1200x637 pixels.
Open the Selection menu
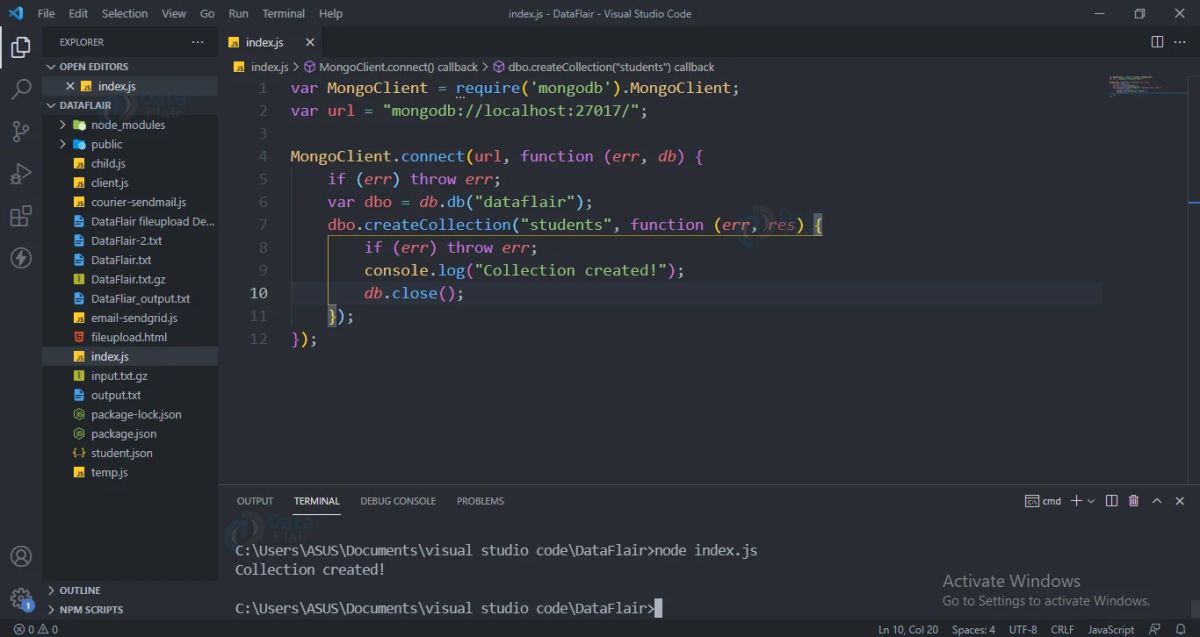[125, 13]
